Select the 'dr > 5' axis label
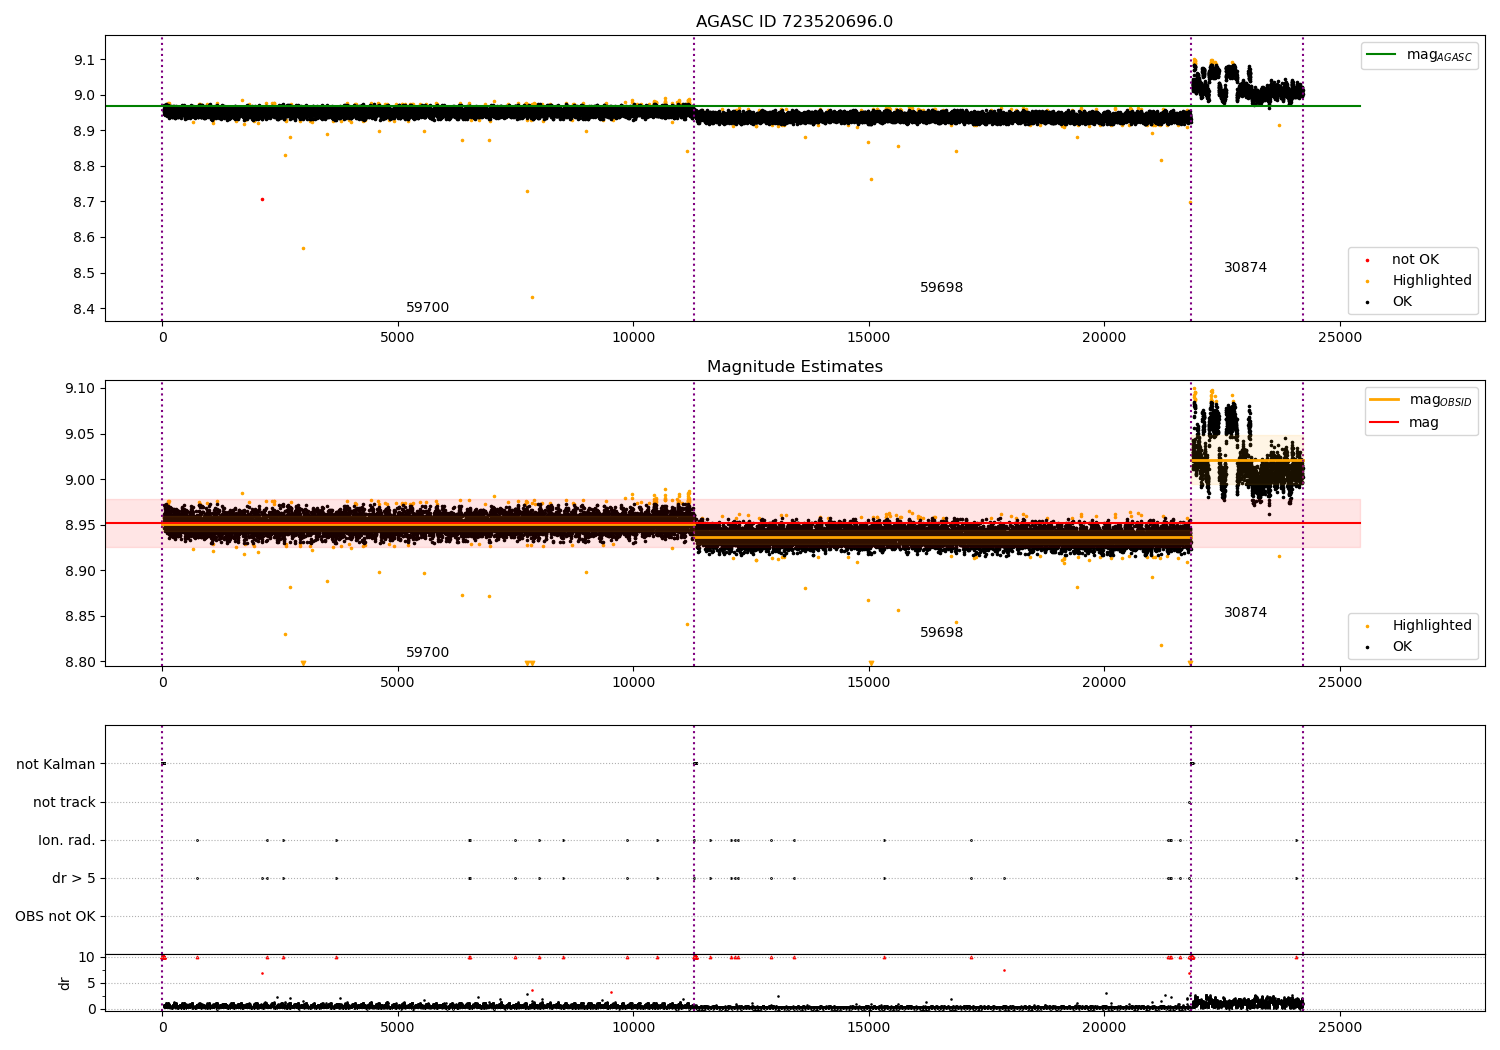The height and width of the screenshot is (1050, 1500). [74, 878]
